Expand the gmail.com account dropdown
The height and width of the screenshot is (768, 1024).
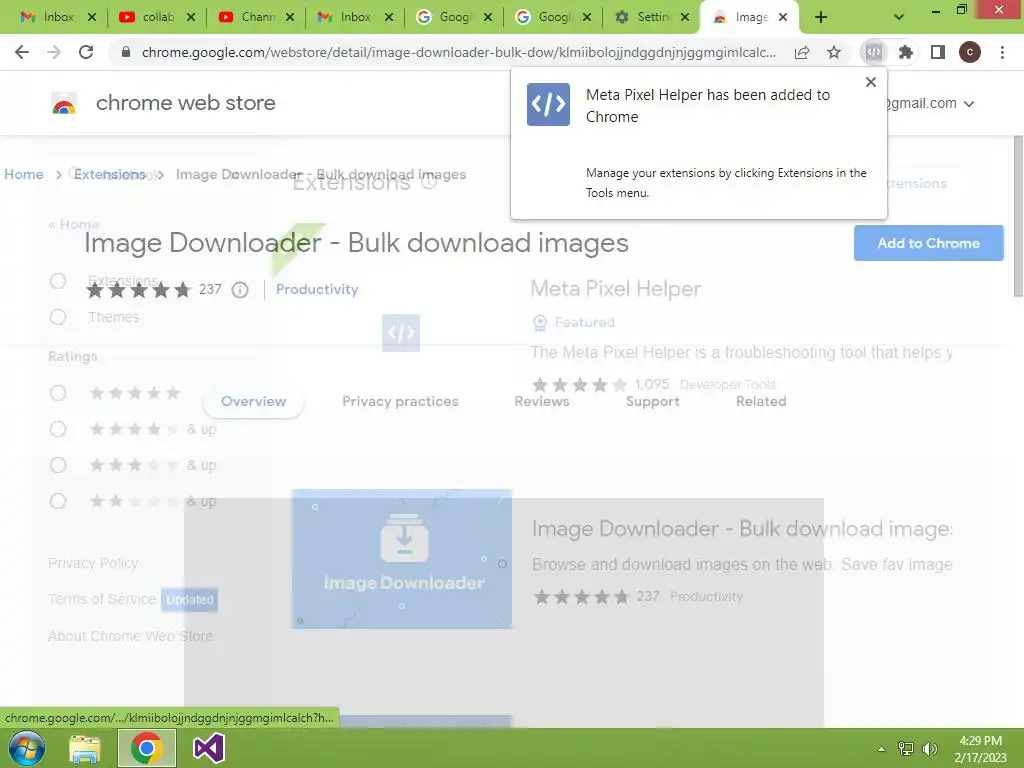pyautogui.click(x=968, y=104)
